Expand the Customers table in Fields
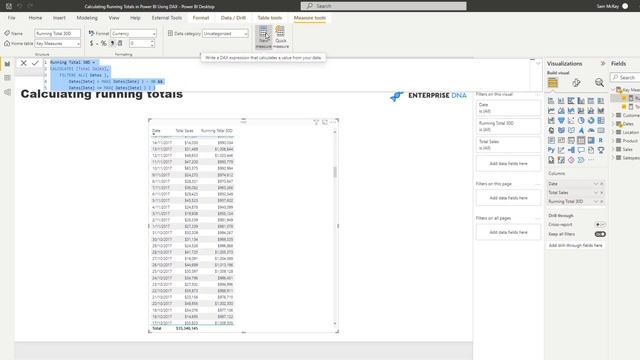This screenshot has width=640, height=360. (613, 116)
